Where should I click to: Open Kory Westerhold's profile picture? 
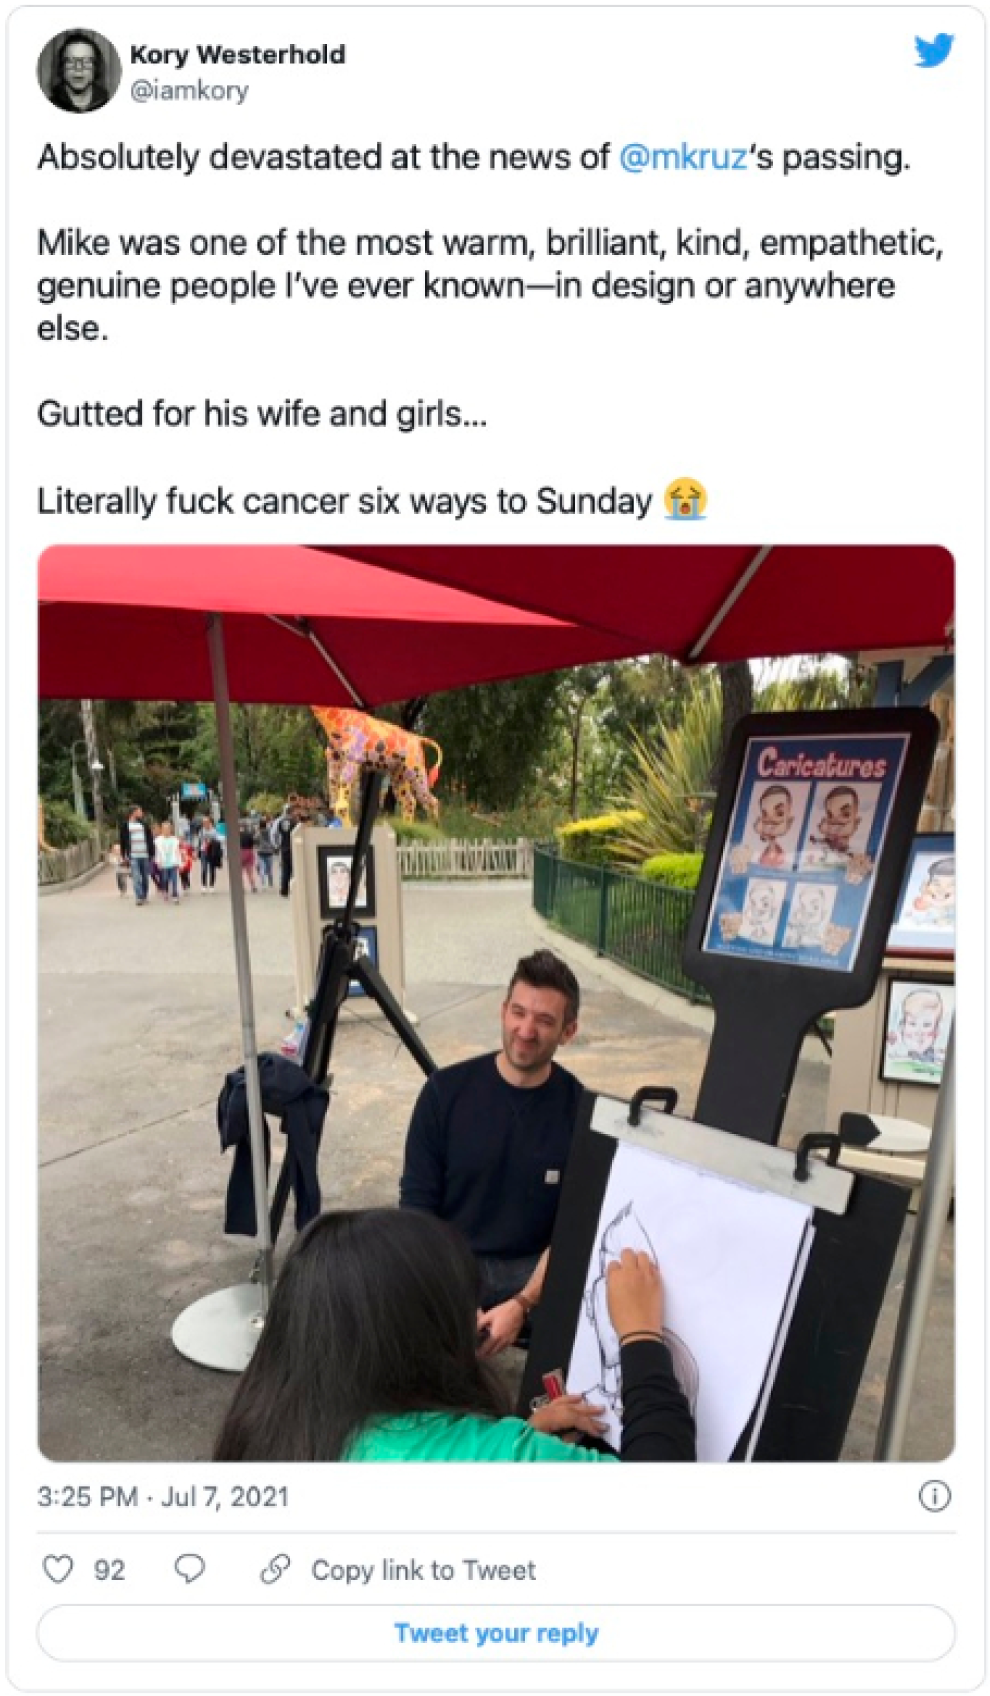coord(78,70)
